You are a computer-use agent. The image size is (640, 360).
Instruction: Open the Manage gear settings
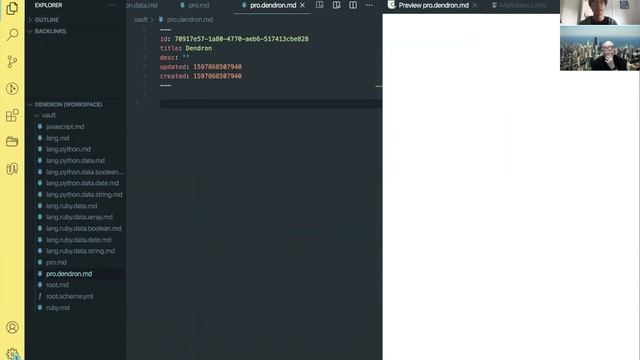tap(12, 353)
